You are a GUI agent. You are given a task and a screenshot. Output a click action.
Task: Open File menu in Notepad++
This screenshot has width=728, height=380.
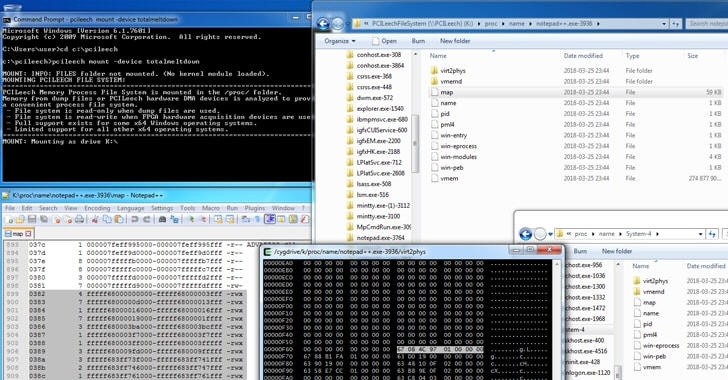point(10,208)
